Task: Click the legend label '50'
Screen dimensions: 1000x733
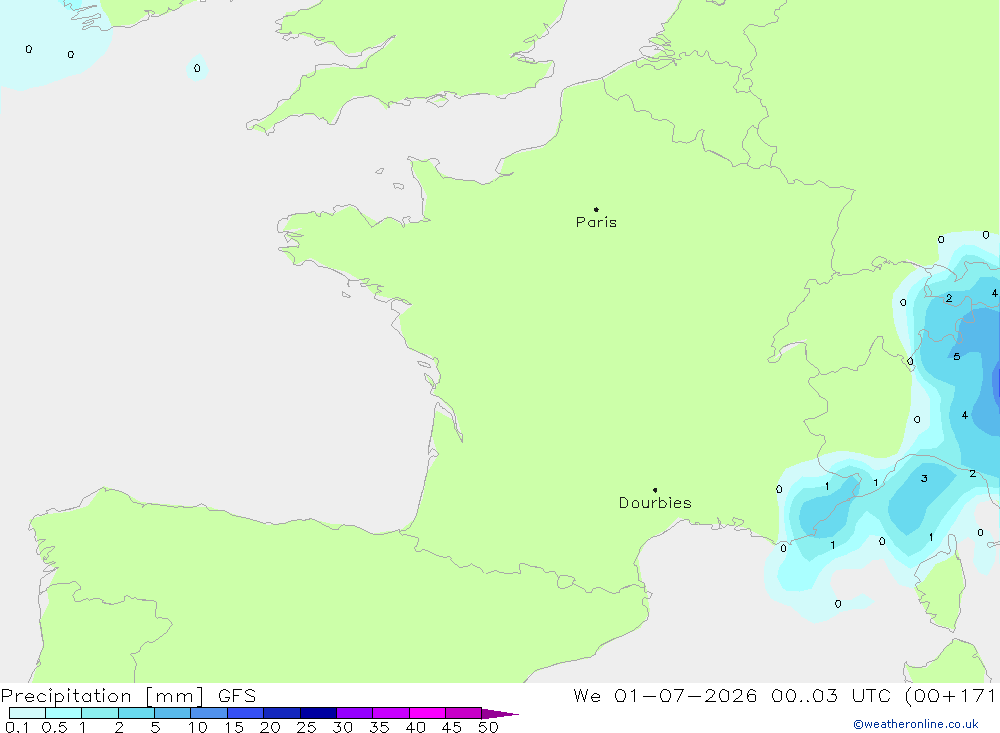Action: tap(488, 727)
